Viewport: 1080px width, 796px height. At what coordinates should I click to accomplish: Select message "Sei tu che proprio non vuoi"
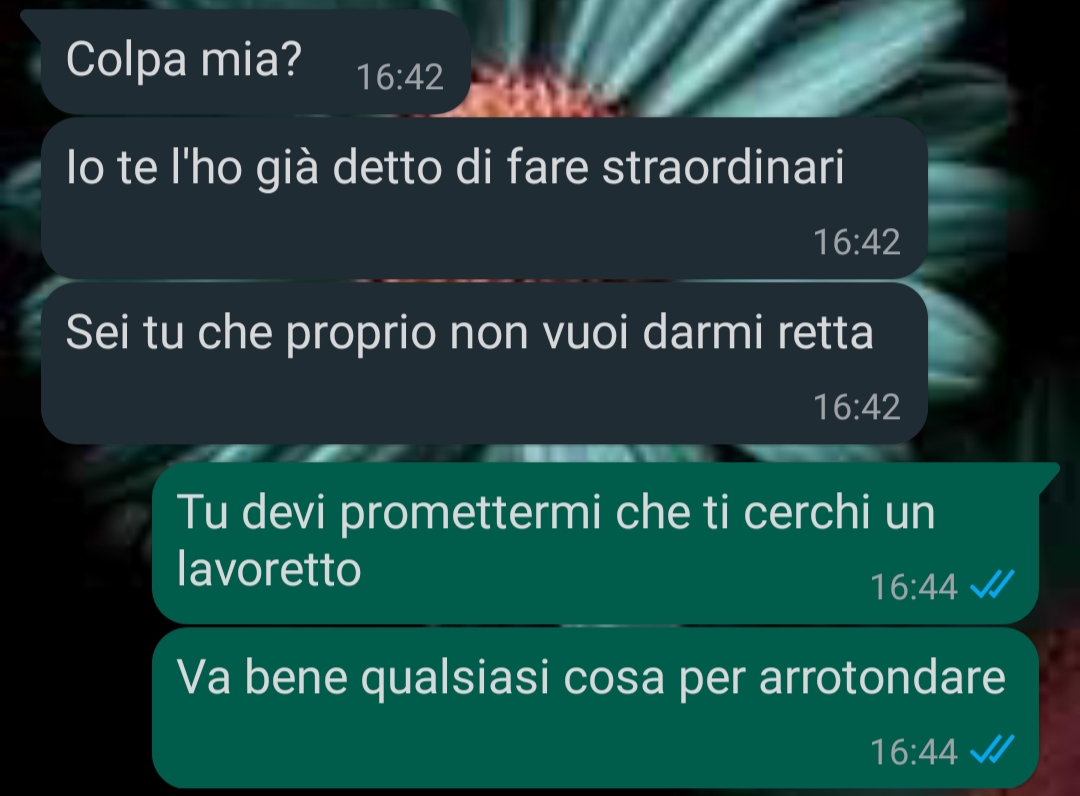(x=484, y=363)
